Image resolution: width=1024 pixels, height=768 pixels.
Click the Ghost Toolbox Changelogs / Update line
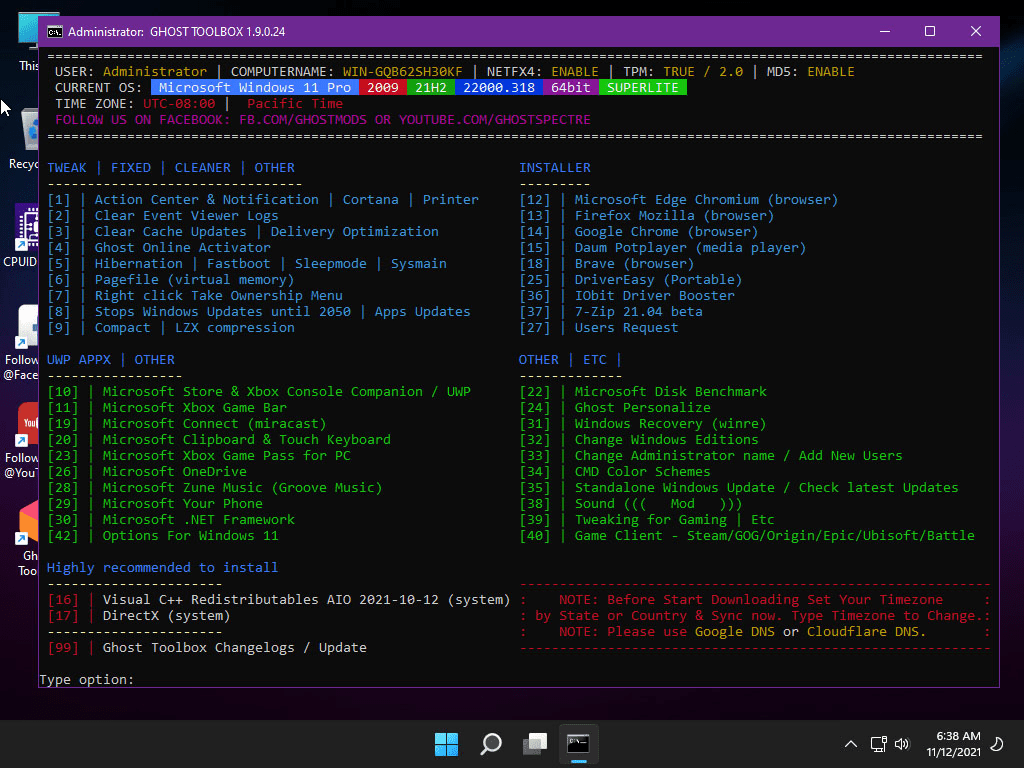click(234, 648)
